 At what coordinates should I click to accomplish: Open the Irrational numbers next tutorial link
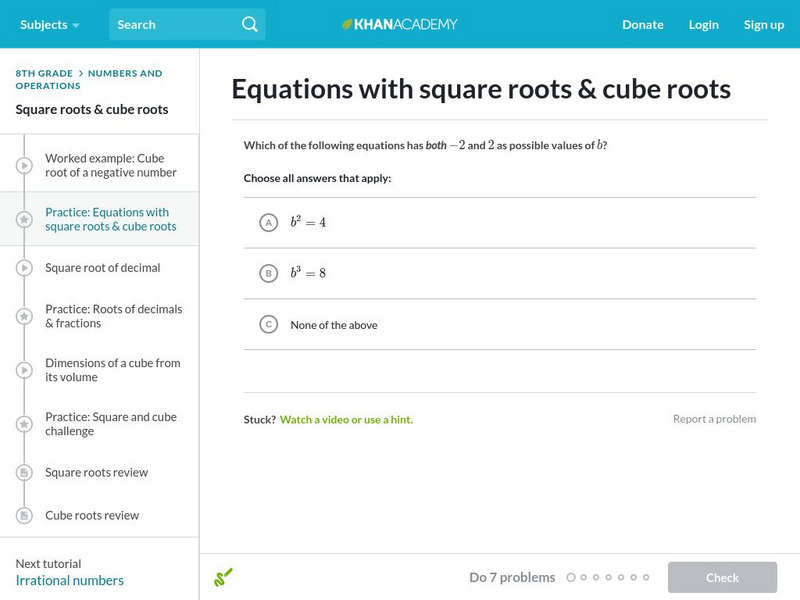70,580
